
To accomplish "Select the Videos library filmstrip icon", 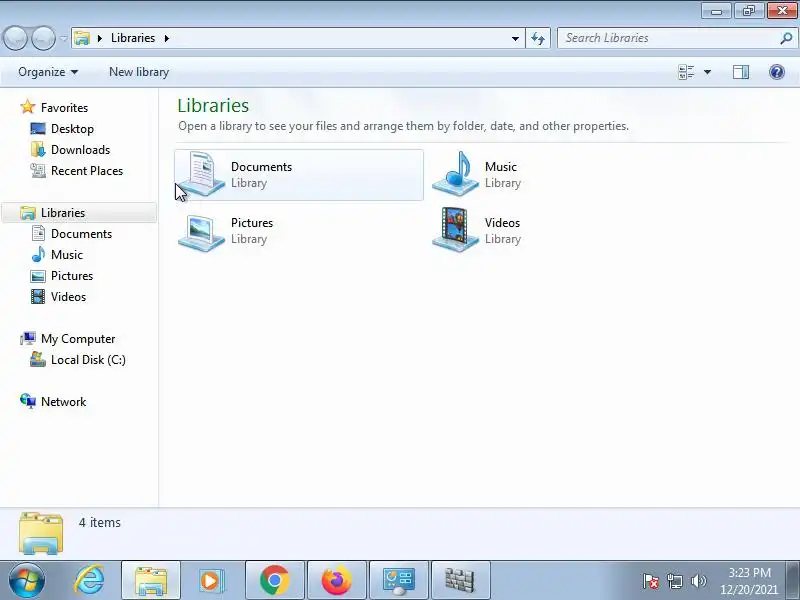I will 455,230.
